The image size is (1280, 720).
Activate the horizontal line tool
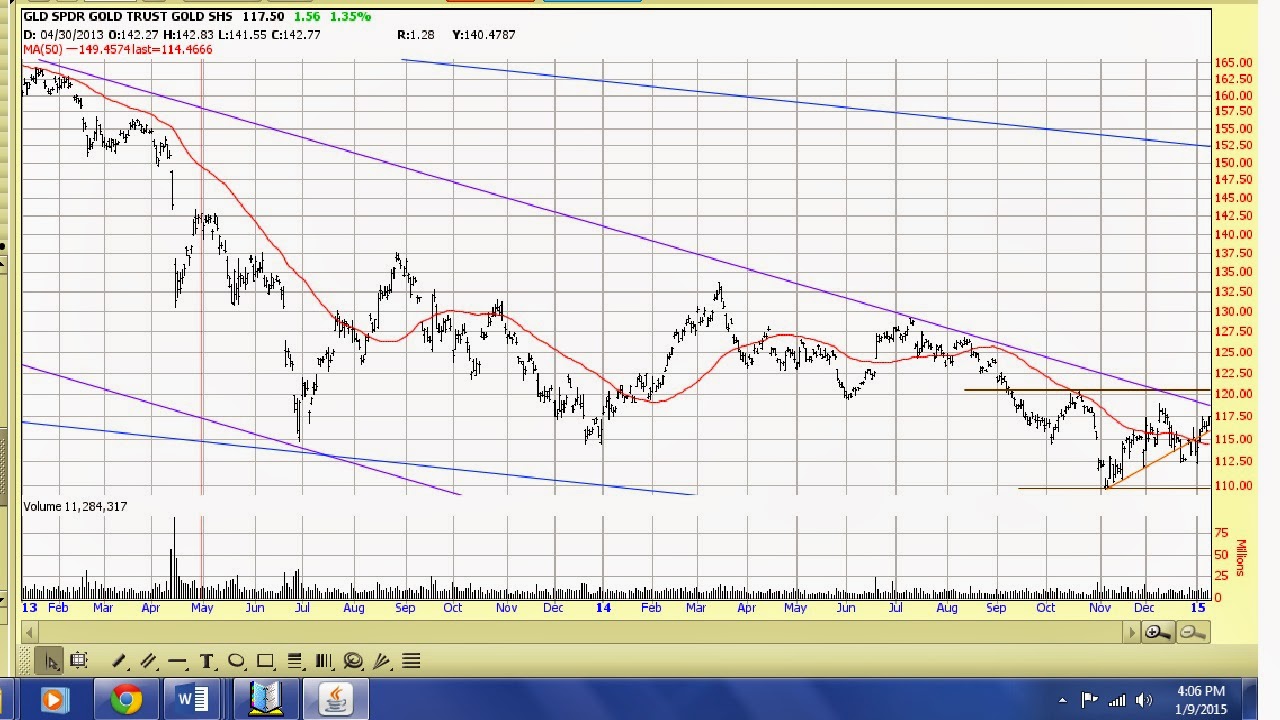(177, 661)
